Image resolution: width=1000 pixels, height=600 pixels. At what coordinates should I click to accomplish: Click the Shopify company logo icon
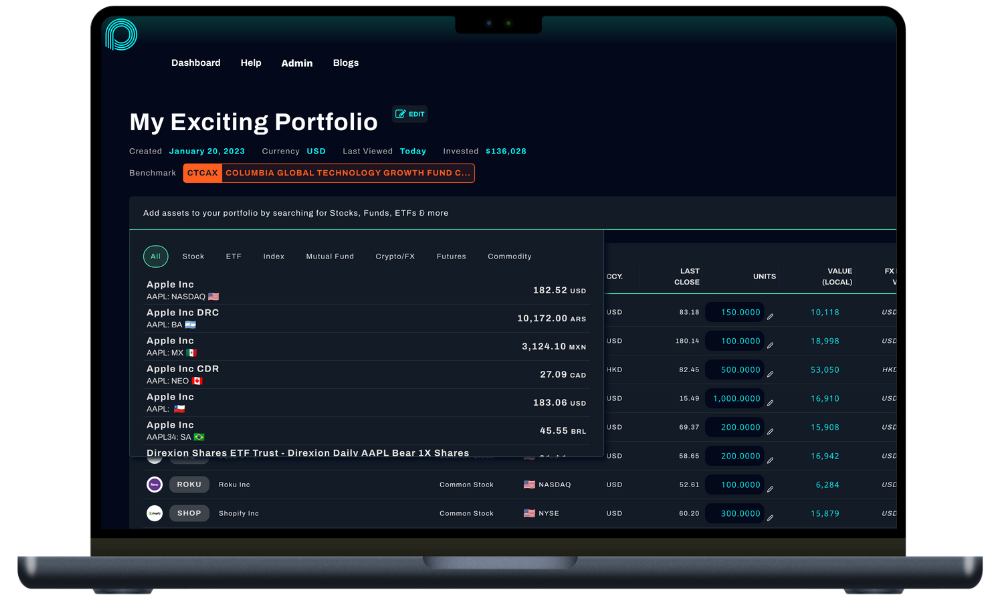point(154,513)
